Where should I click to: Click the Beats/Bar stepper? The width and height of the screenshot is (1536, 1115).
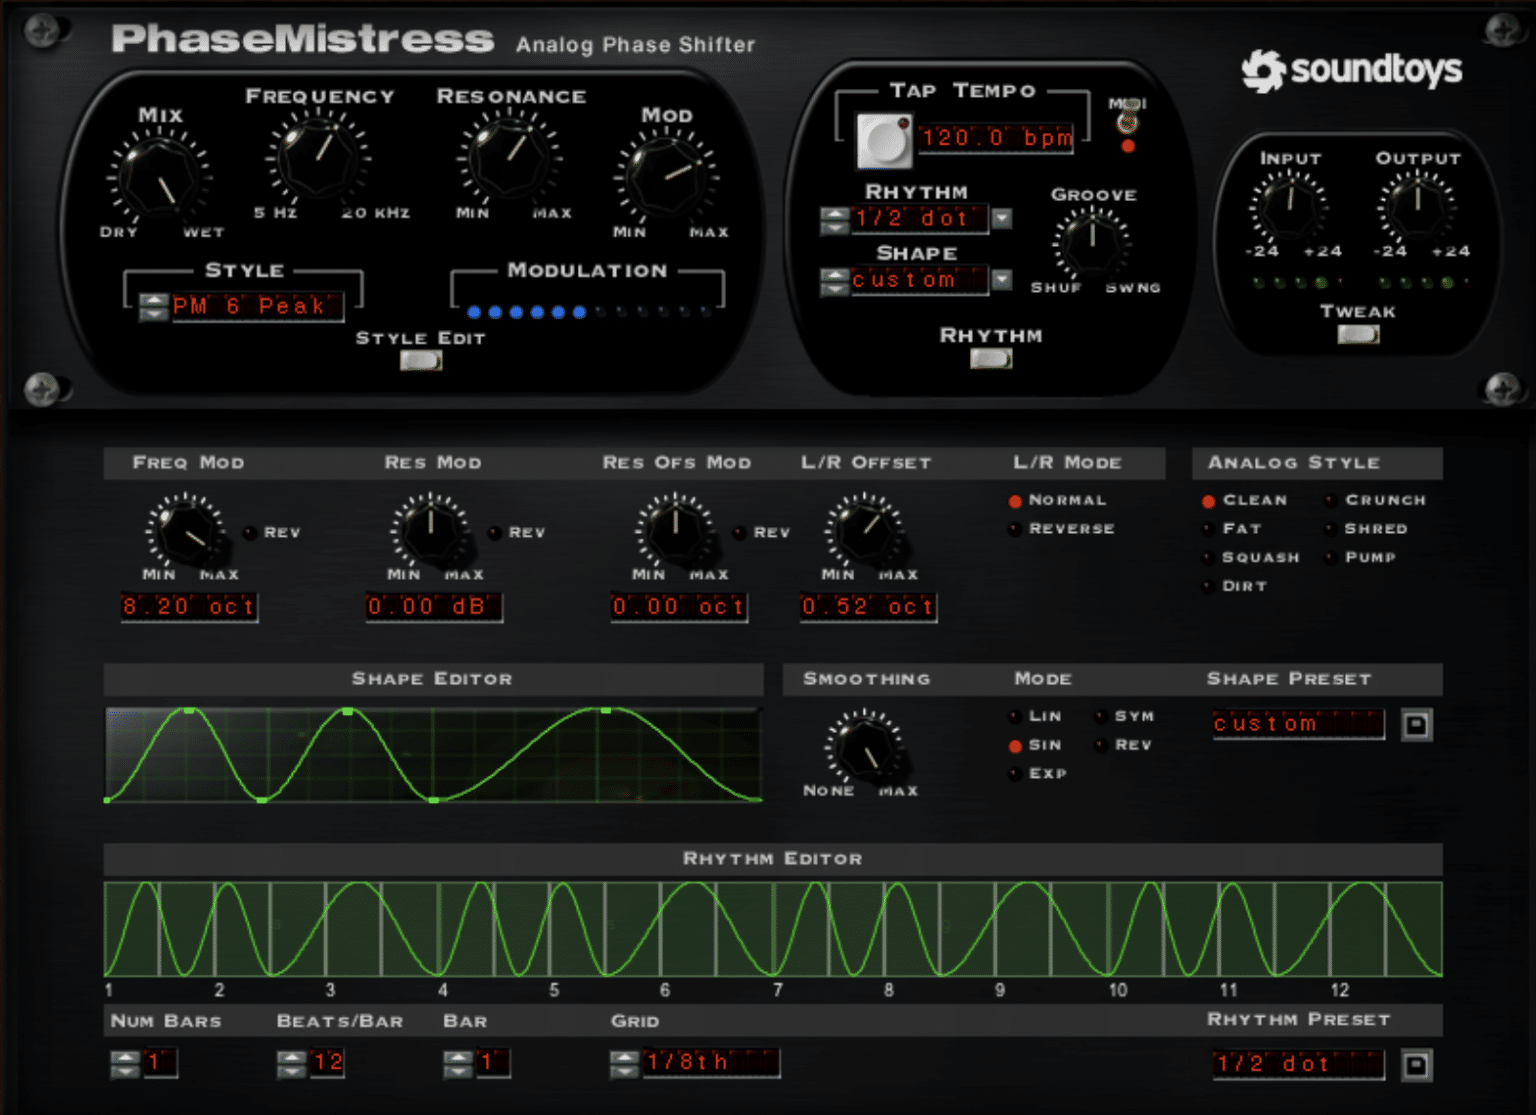(x=291, y=1064)
